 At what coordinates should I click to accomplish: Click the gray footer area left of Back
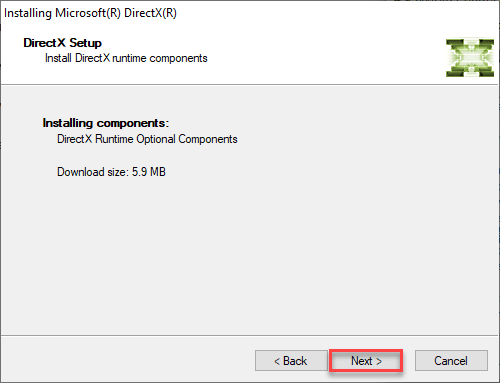tap(127, 360)
